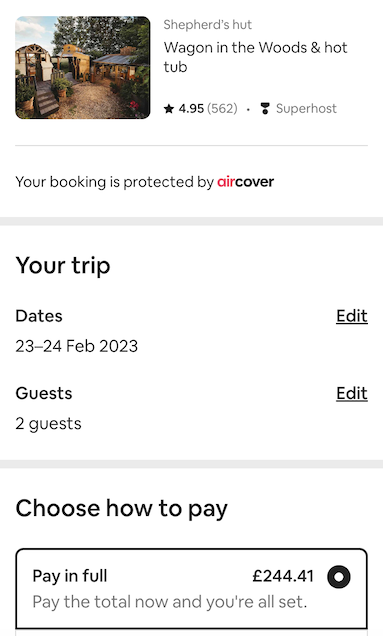Click the 2 guests text

click(49, 424)
